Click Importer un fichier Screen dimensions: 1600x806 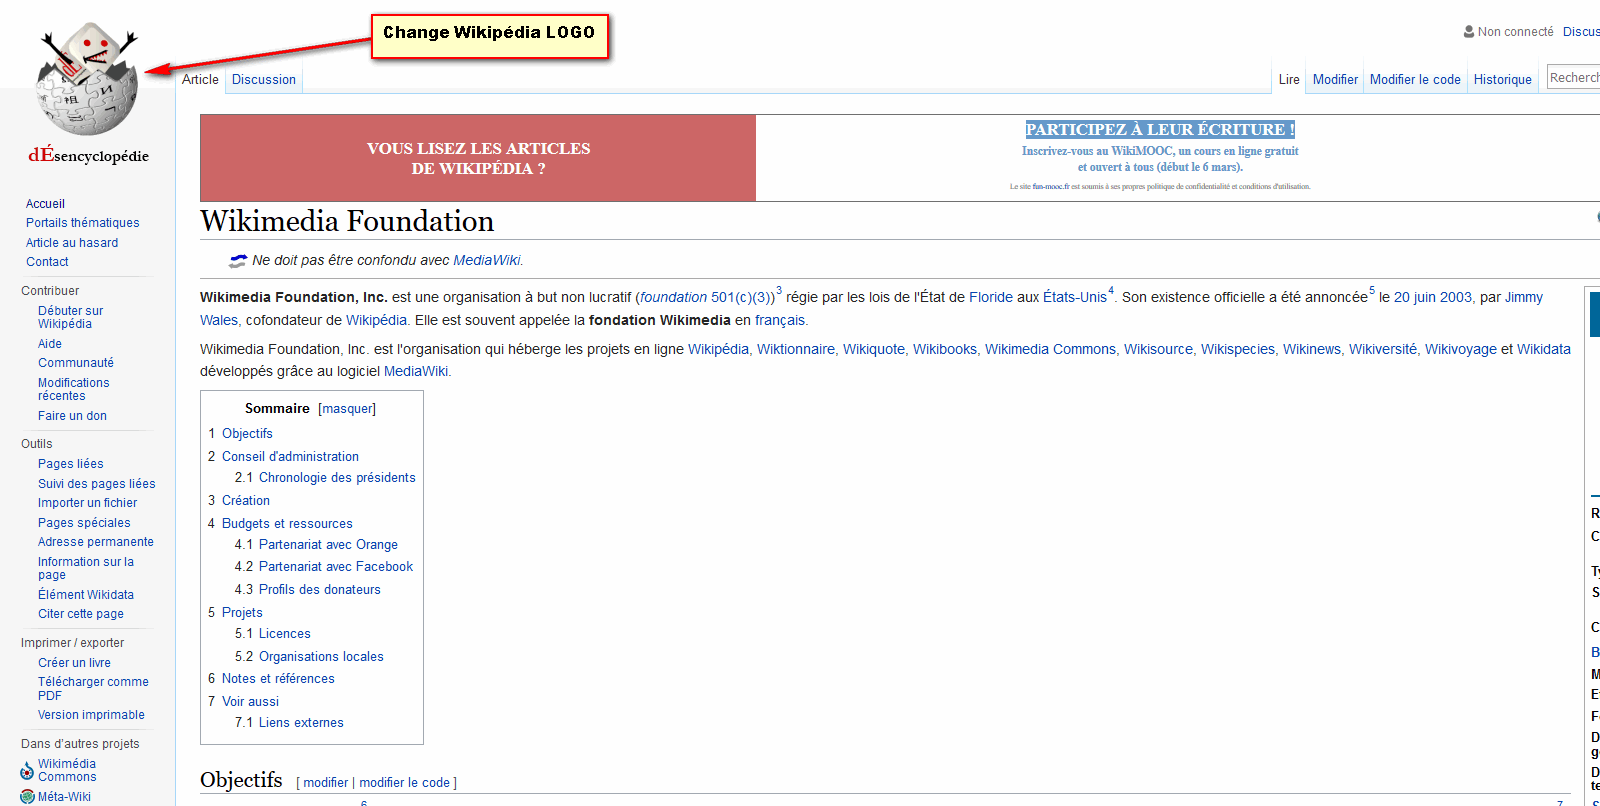point(88,503)
